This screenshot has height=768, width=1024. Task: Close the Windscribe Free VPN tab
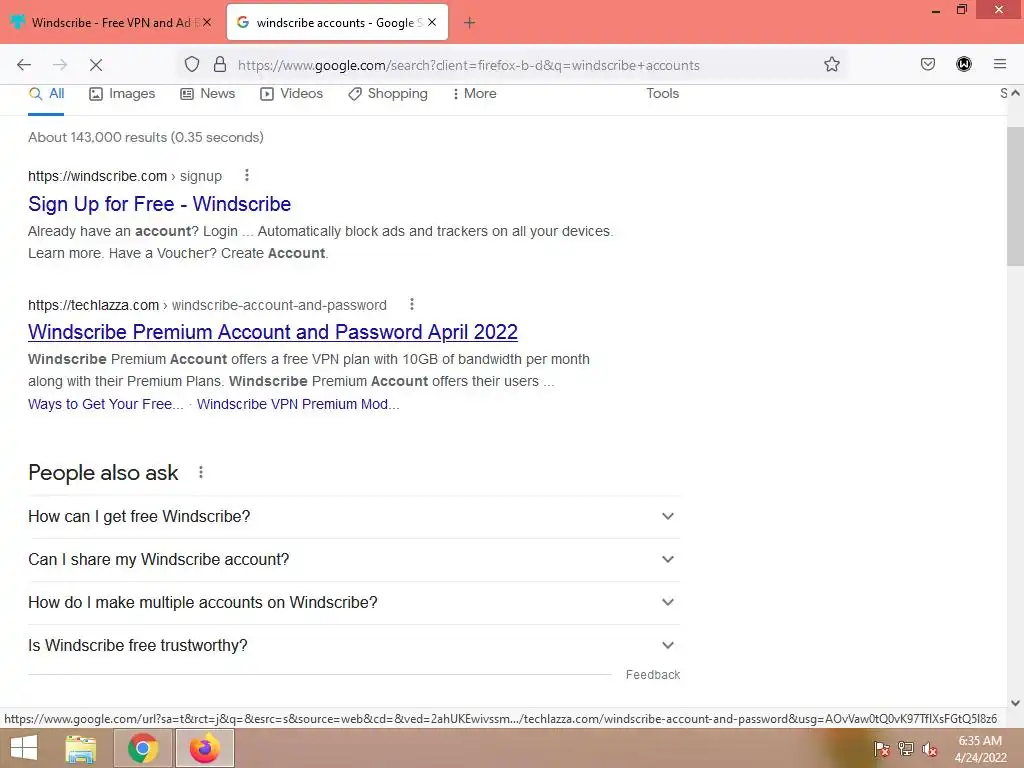(207, 22)
